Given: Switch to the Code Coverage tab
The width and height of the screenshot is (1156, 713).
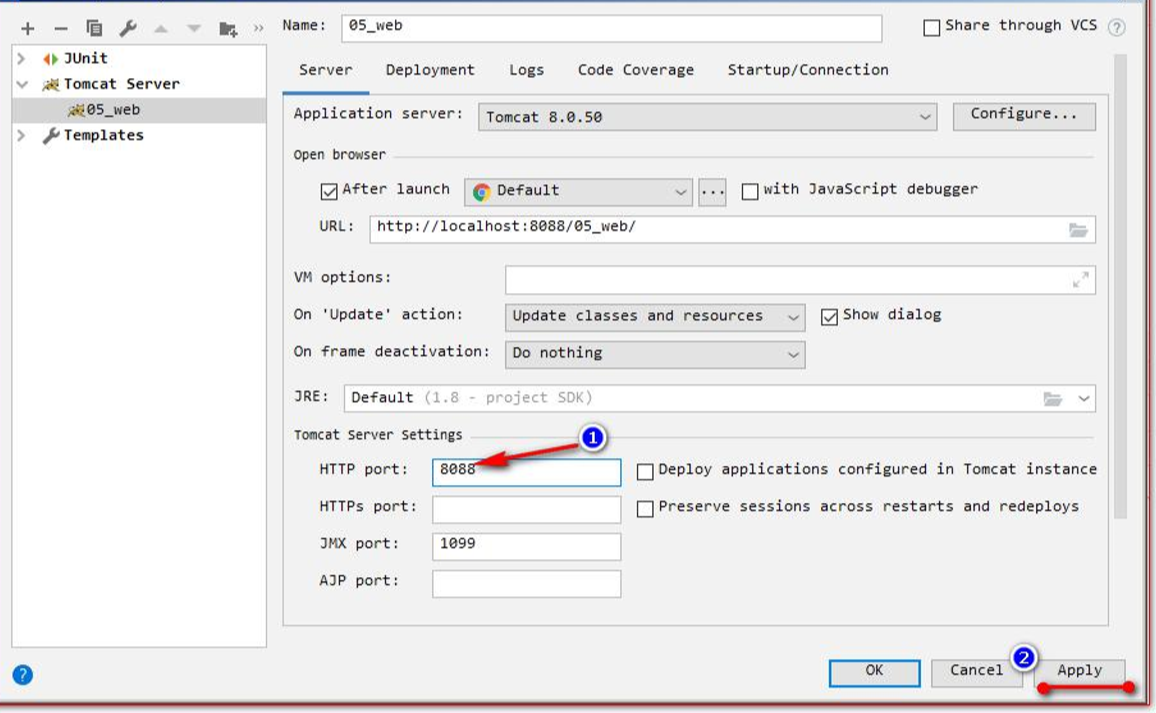Looking at the screenshot, I should click(x=636, y=70).
